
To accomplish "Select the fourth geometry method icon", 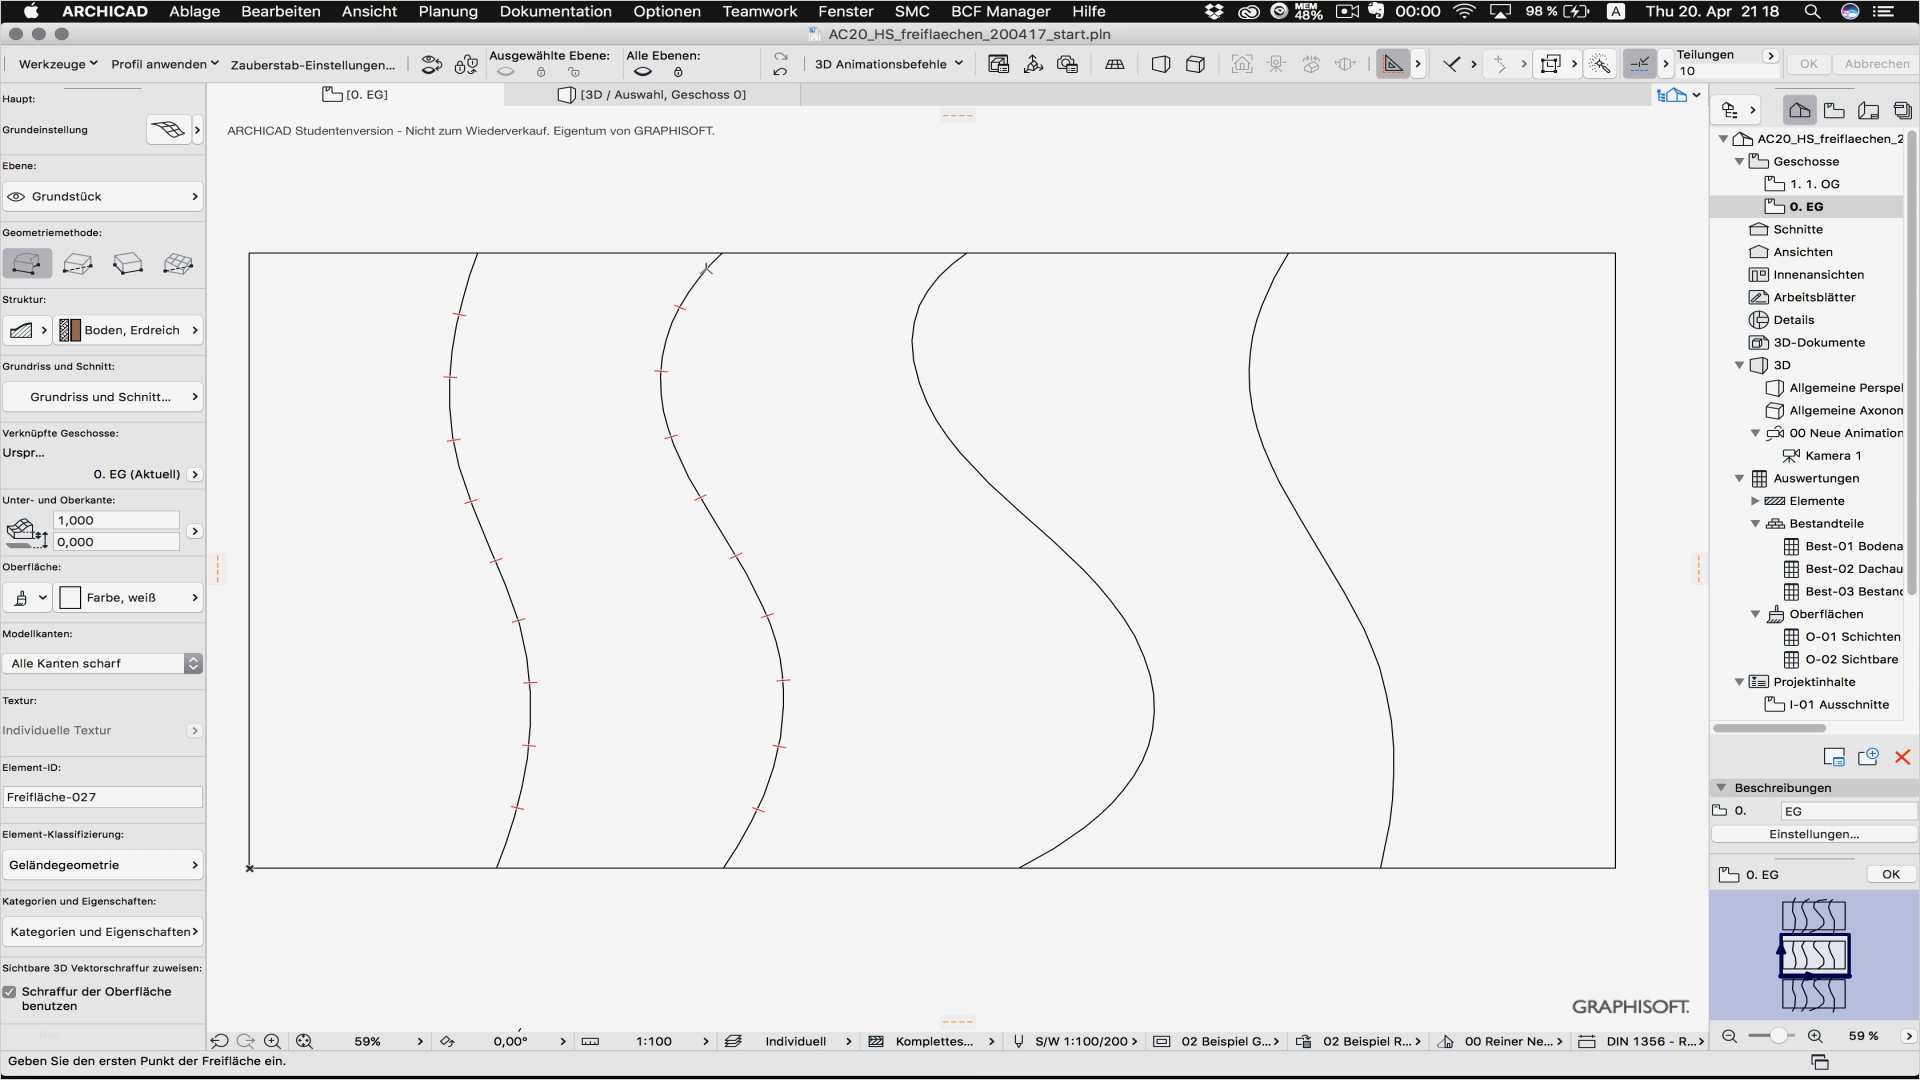I will pos(178,264).
